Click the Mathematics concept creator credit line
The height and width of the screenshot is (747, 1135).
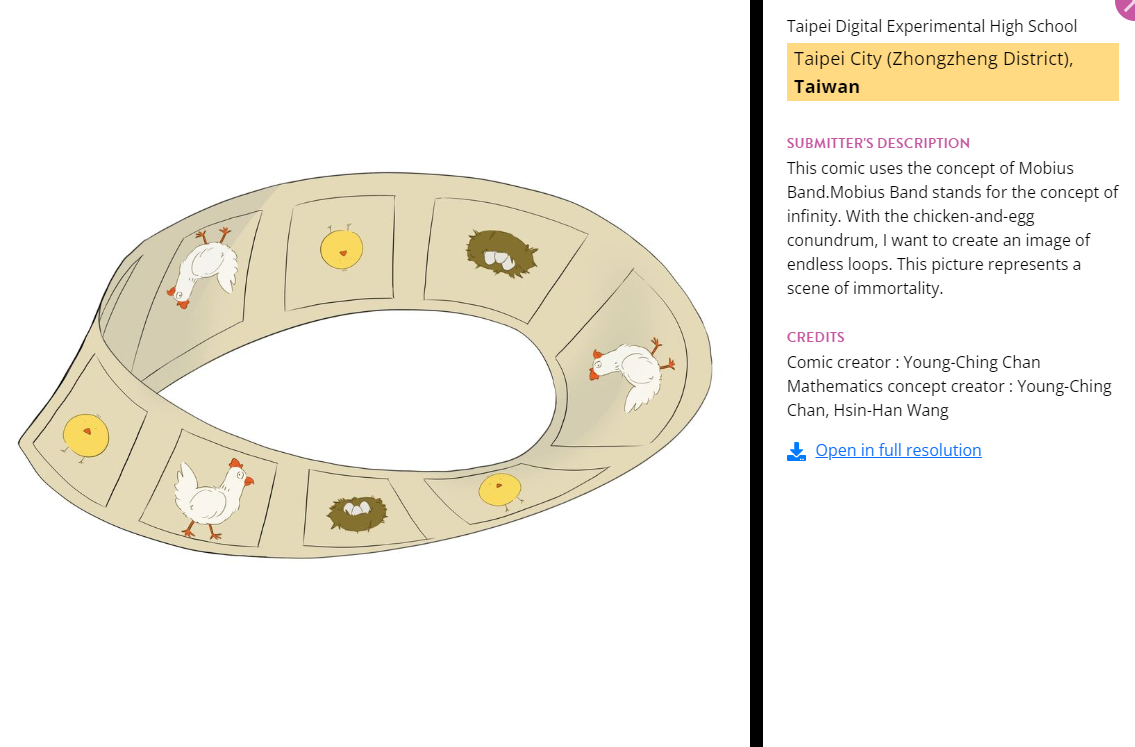pos(949,398)
